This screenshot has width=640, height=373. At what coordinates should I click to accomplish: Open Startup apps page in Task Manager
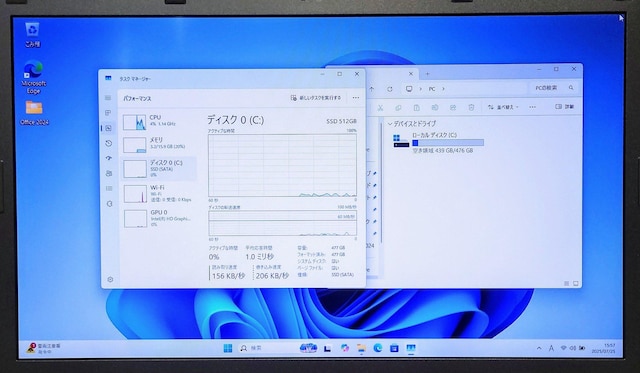[x=109, y=158]
